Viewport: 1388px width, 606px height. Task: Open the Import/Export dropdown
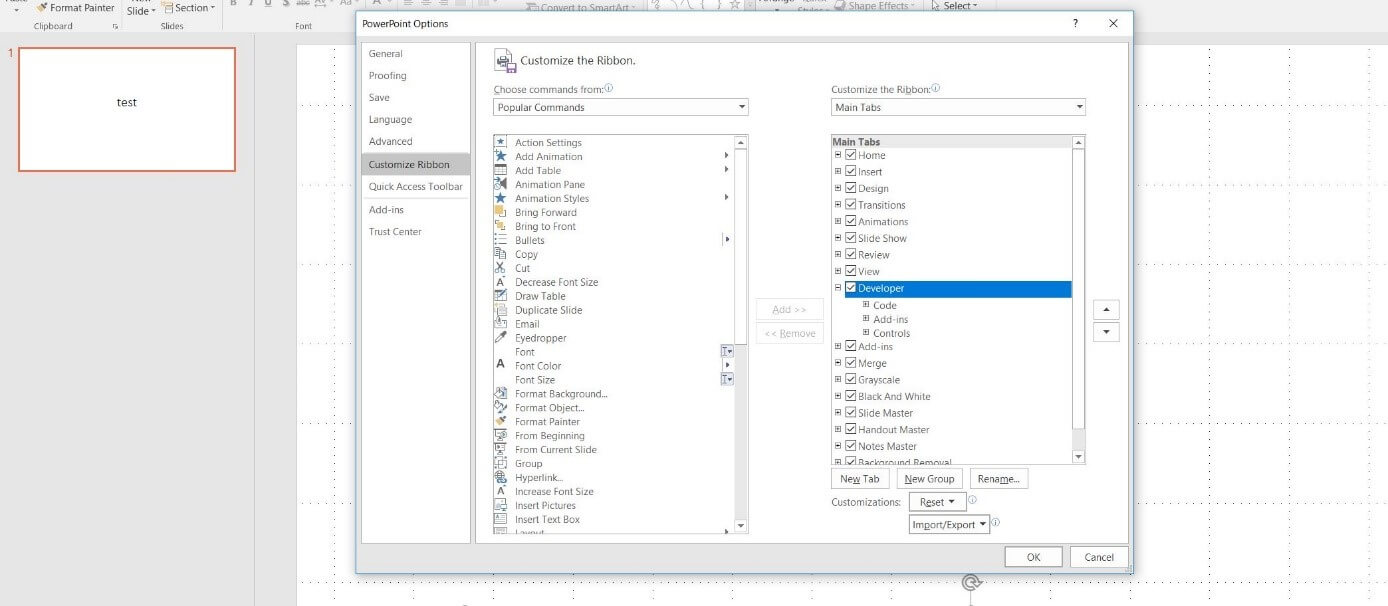tap(950, 524)
